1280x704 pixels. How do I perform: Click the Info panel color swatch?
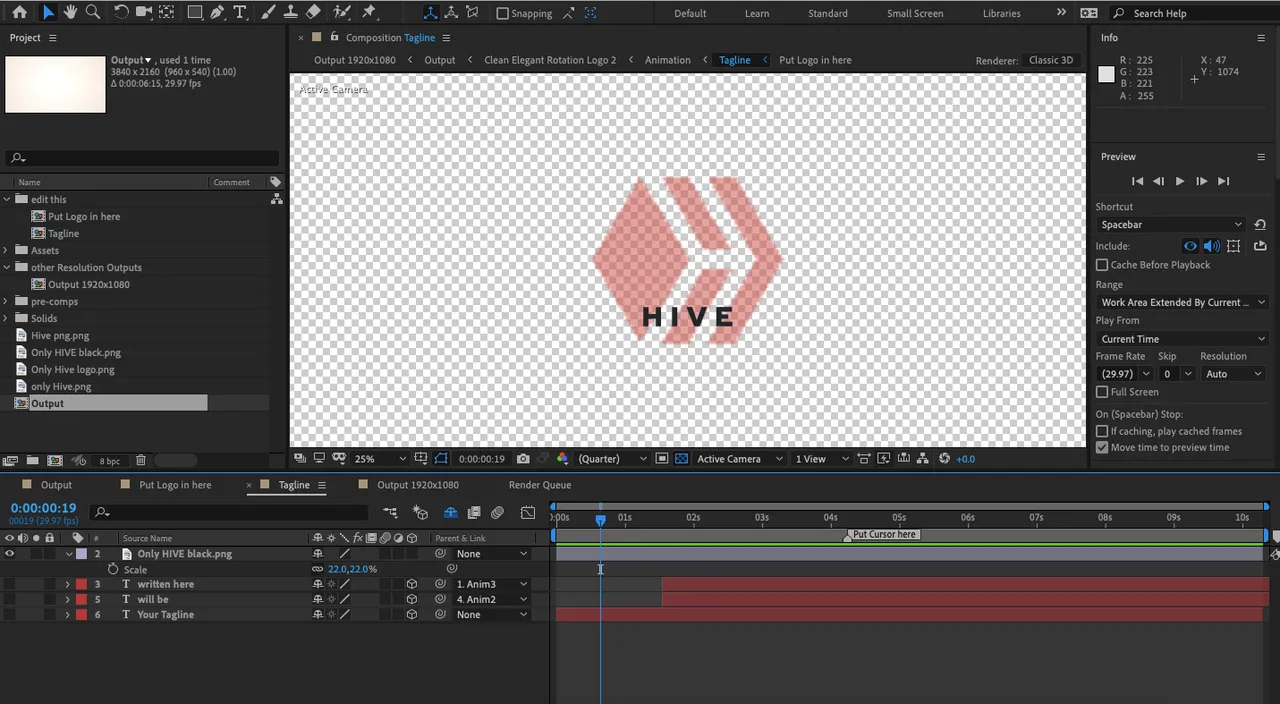1106,74
